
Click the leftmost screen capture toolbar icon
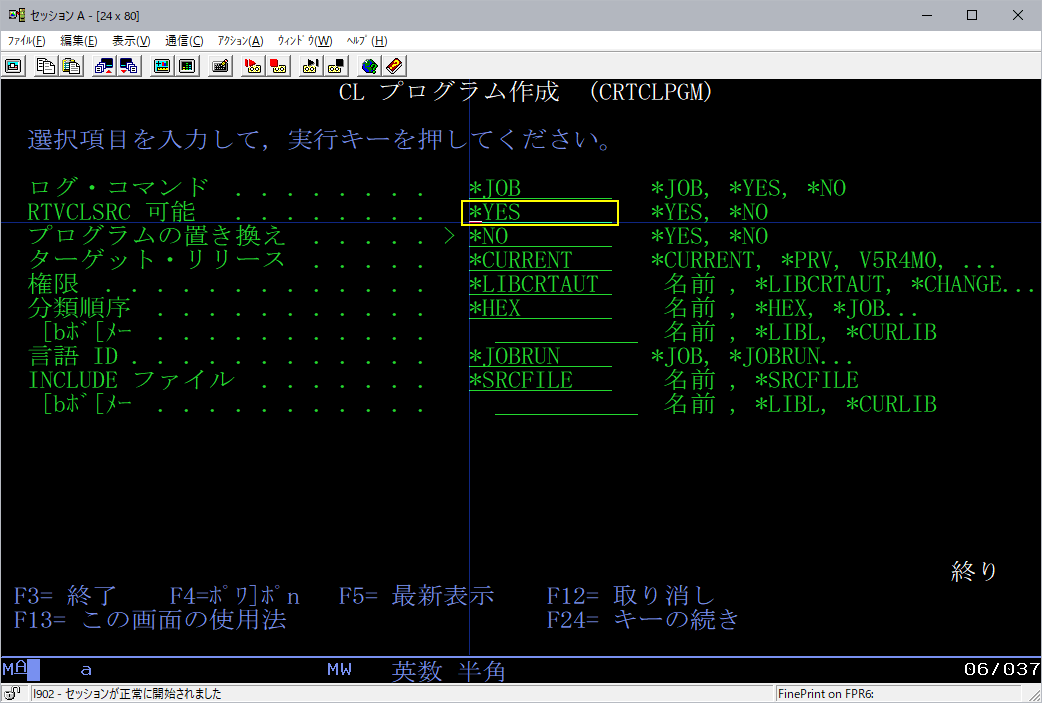12,66
